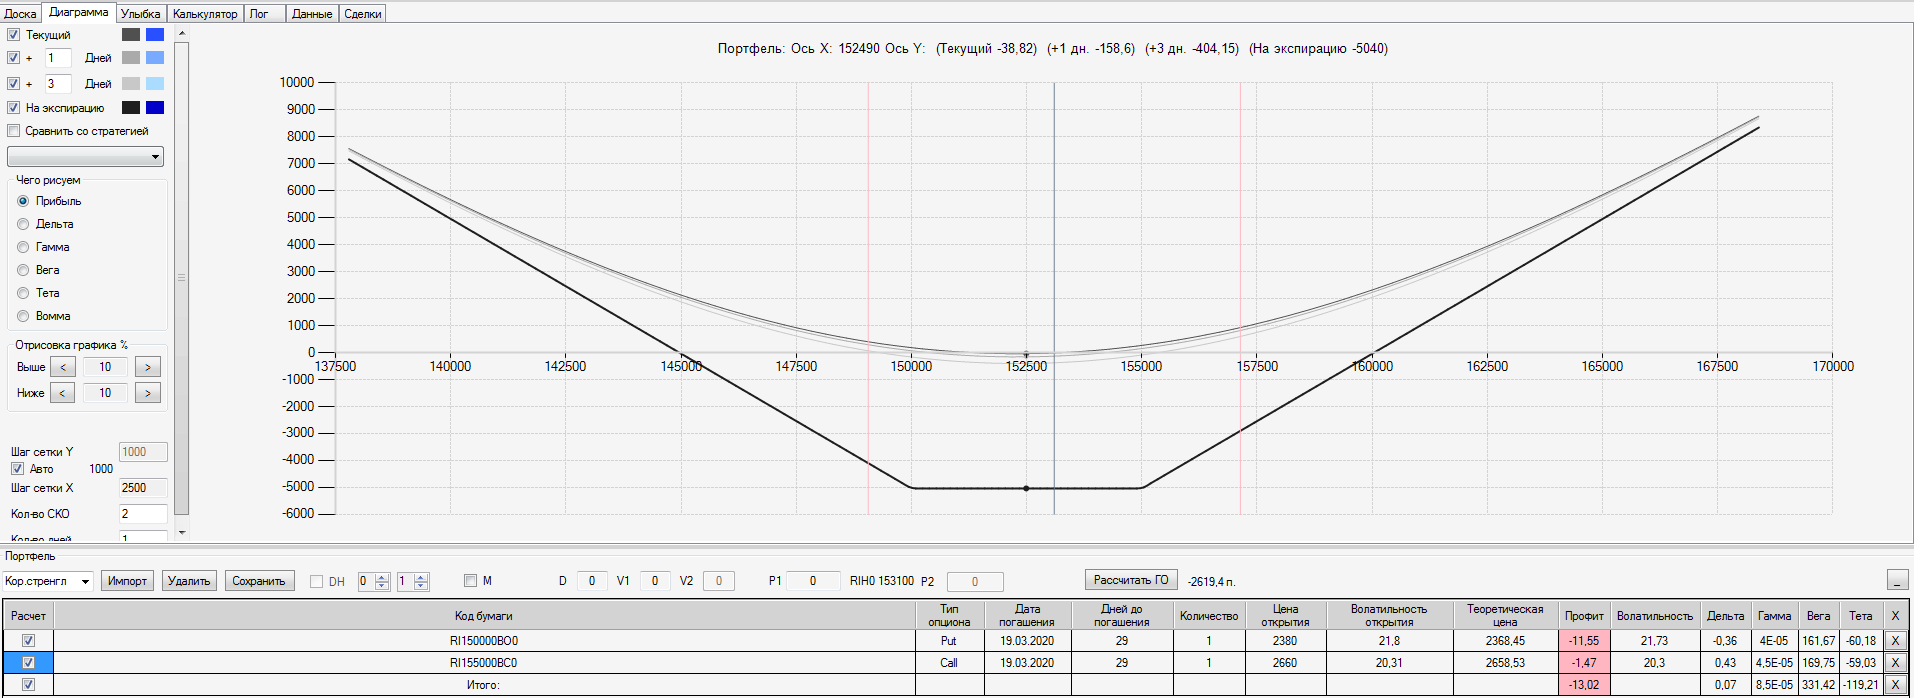1914x698 pixels.
Task: Select Тета radio button
Action: click(x=23, y=293)
